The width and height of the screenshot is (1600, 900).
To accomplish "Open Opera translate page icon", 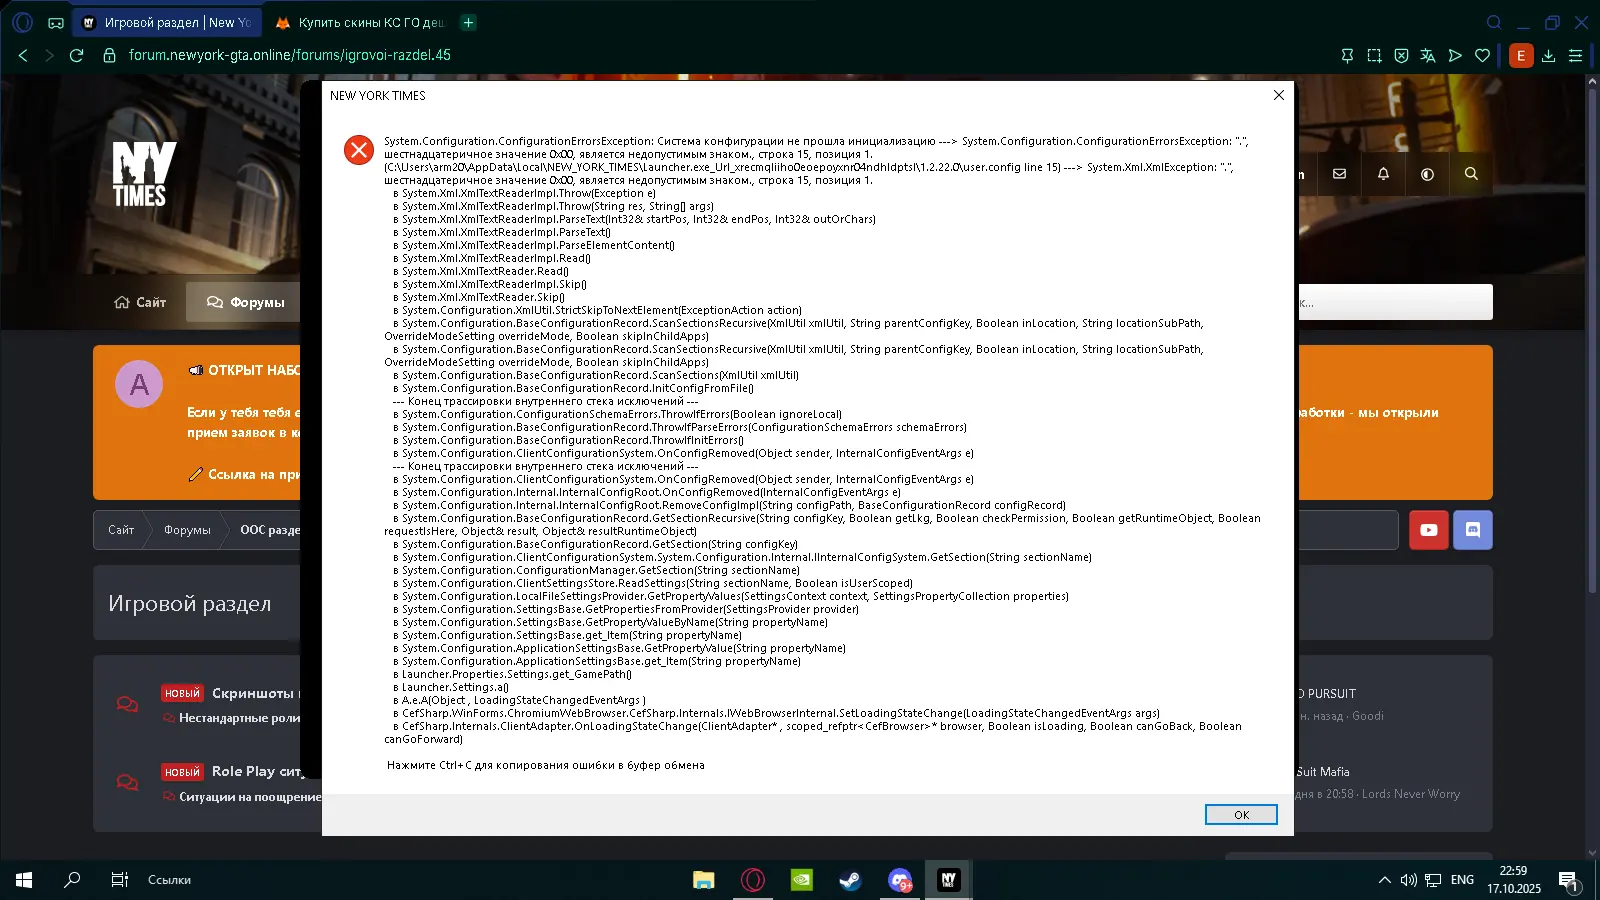I will click(1428, 56).
